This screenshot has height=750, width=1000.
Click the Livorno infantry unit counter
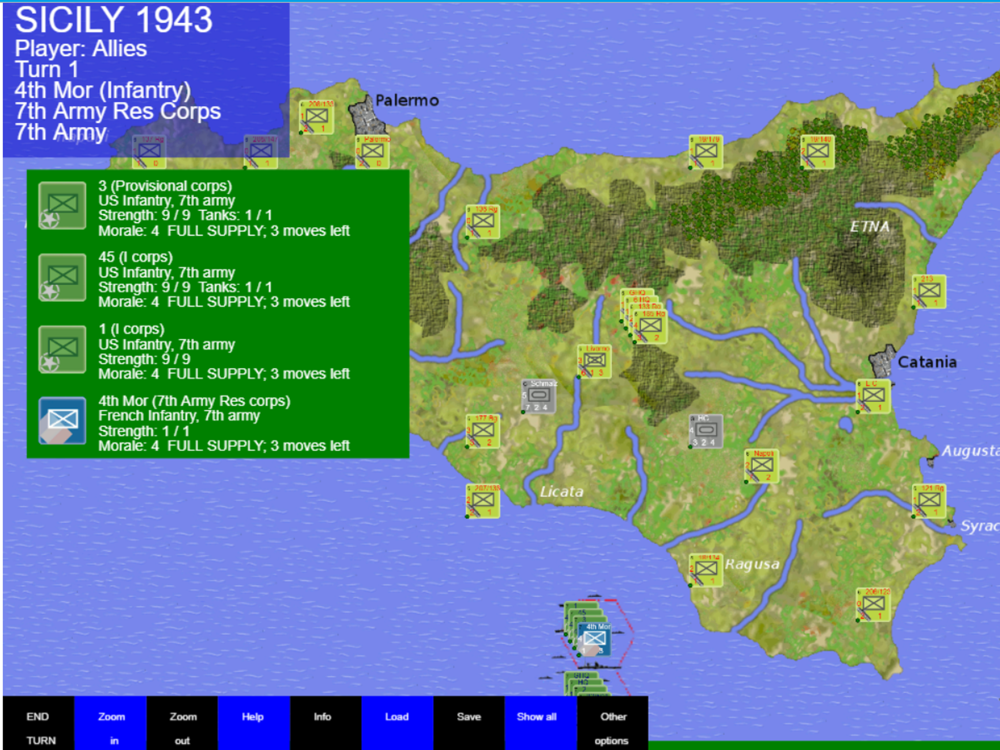[x=595, y=362]
